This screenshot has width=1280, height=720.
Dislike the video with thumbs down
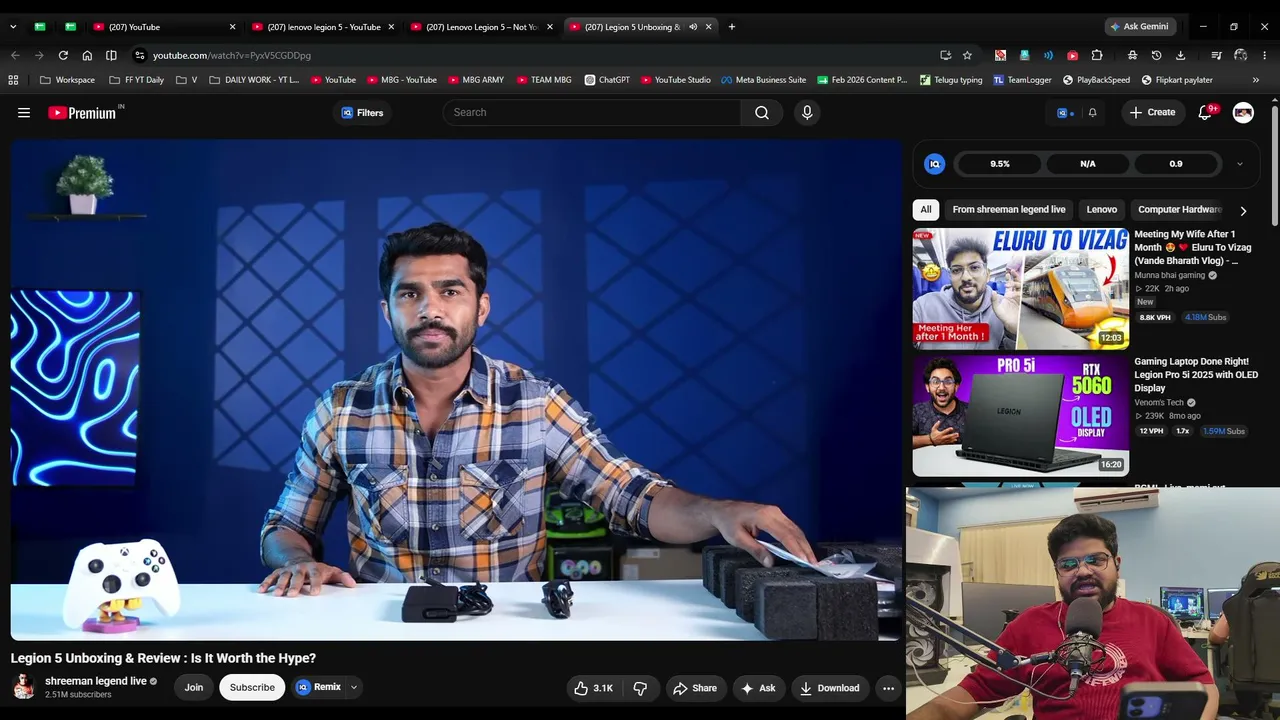[640, 688]
